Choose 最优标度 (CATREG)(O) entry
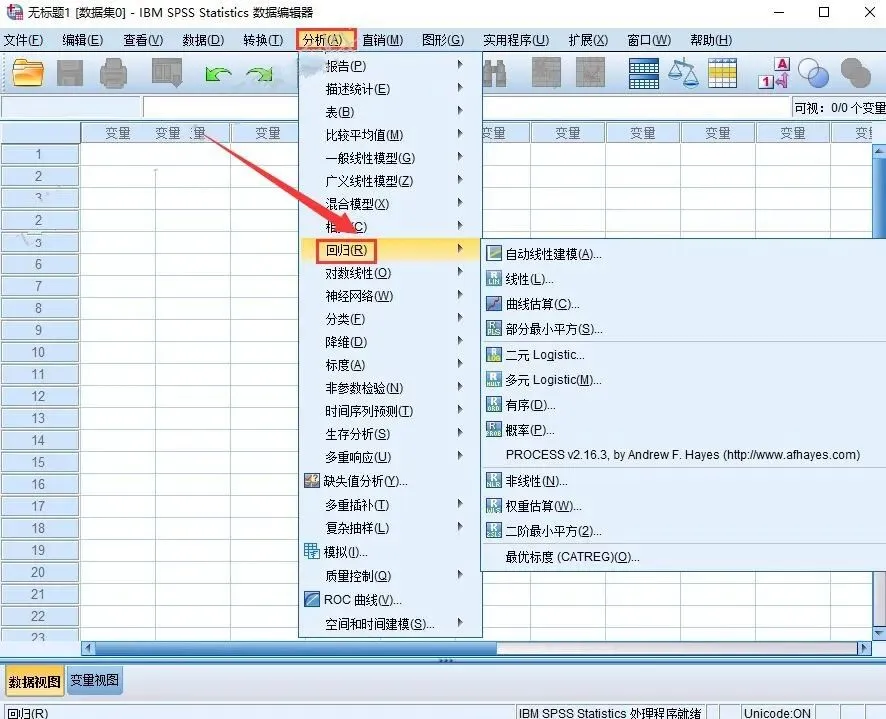Viewport: 886px width, 719px height. click(x=572, y=557)
